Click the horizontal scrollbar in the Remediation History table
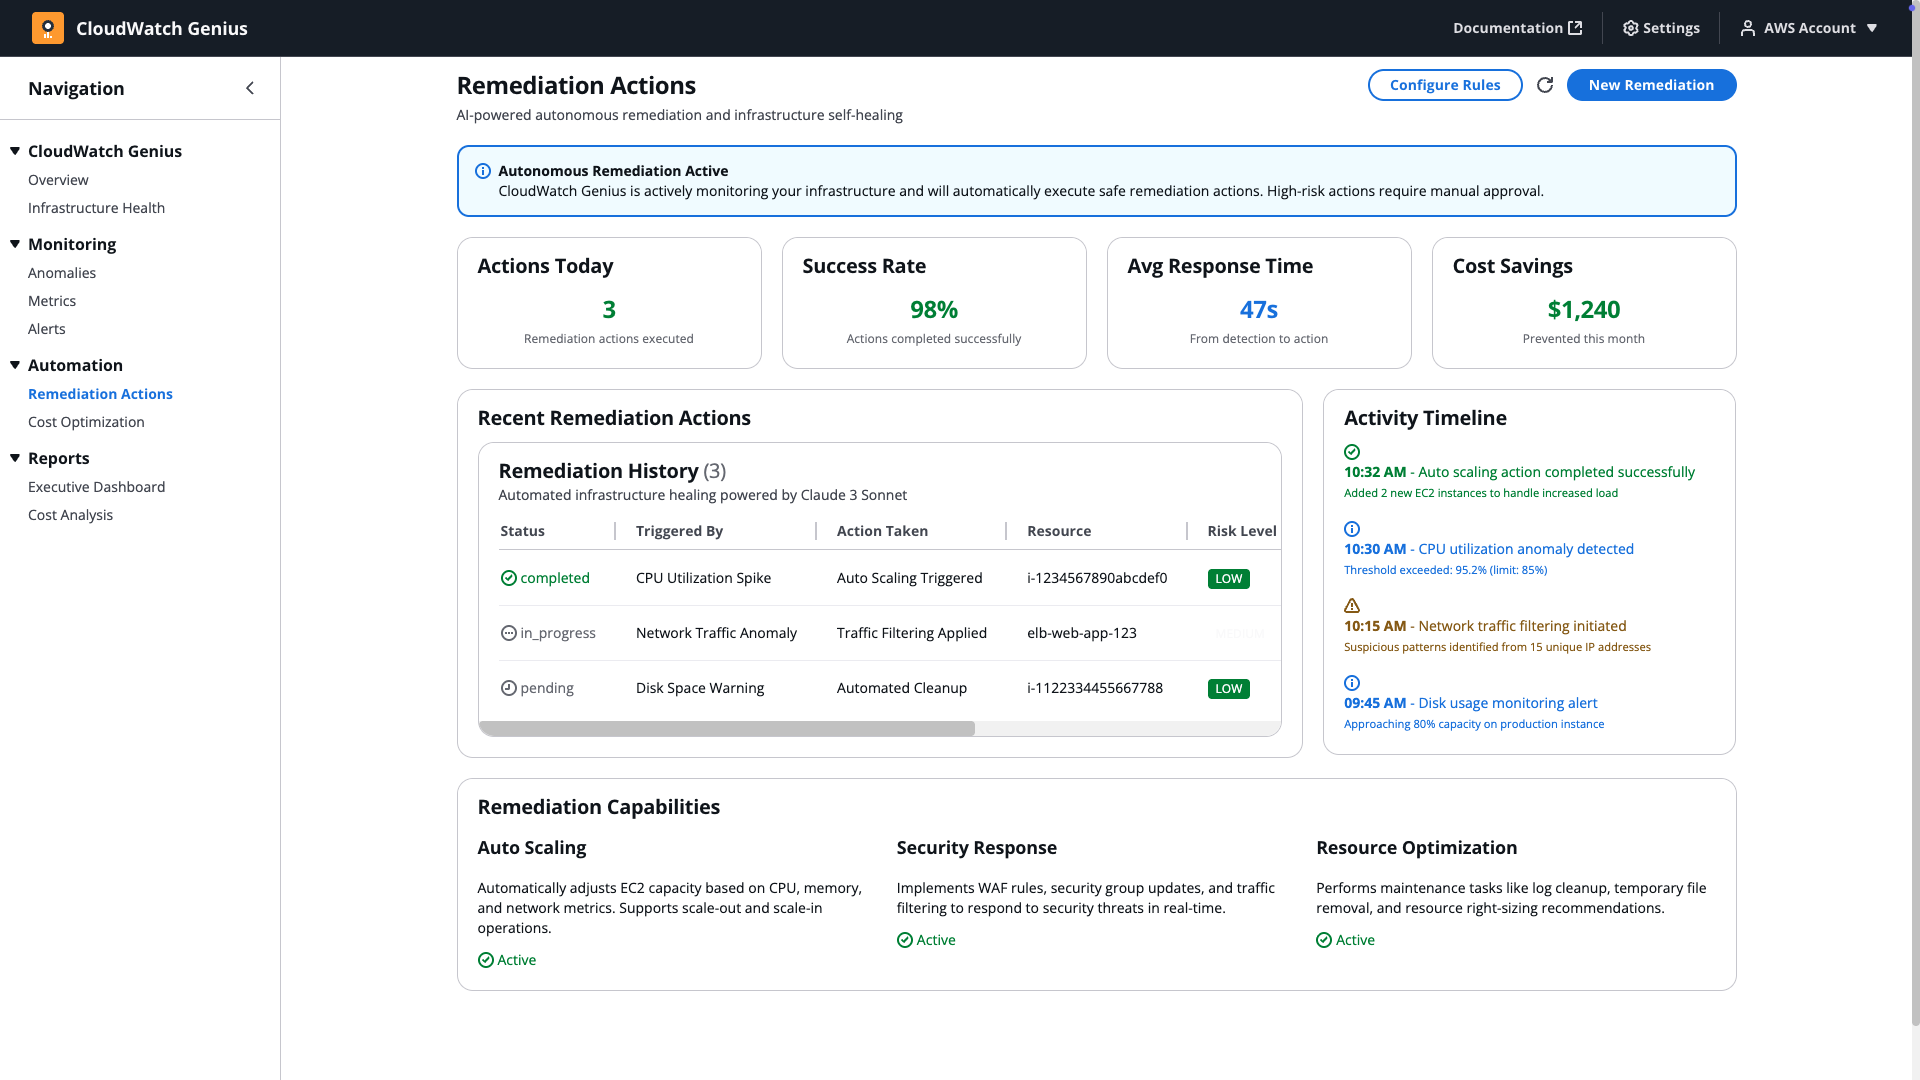The image size is (1920, 1080). pyautogui.click(x=727, y=729)
